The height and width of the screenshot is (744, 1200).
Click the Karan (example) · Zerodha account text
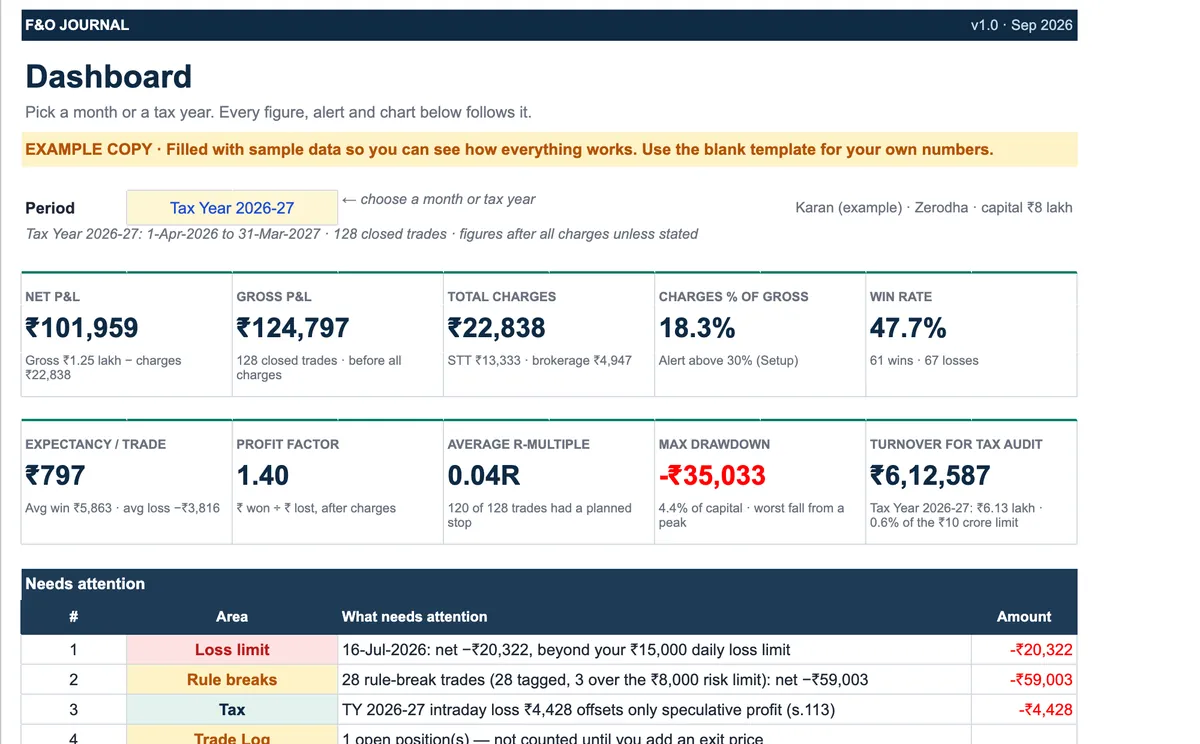point(934,207)
